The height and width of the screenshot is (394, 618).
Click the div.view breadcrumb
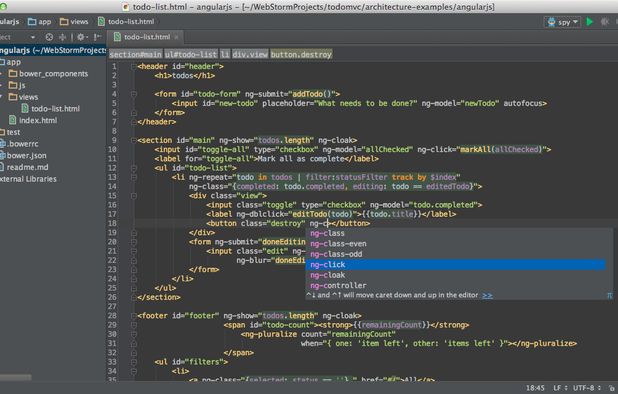tap(250, 54)
